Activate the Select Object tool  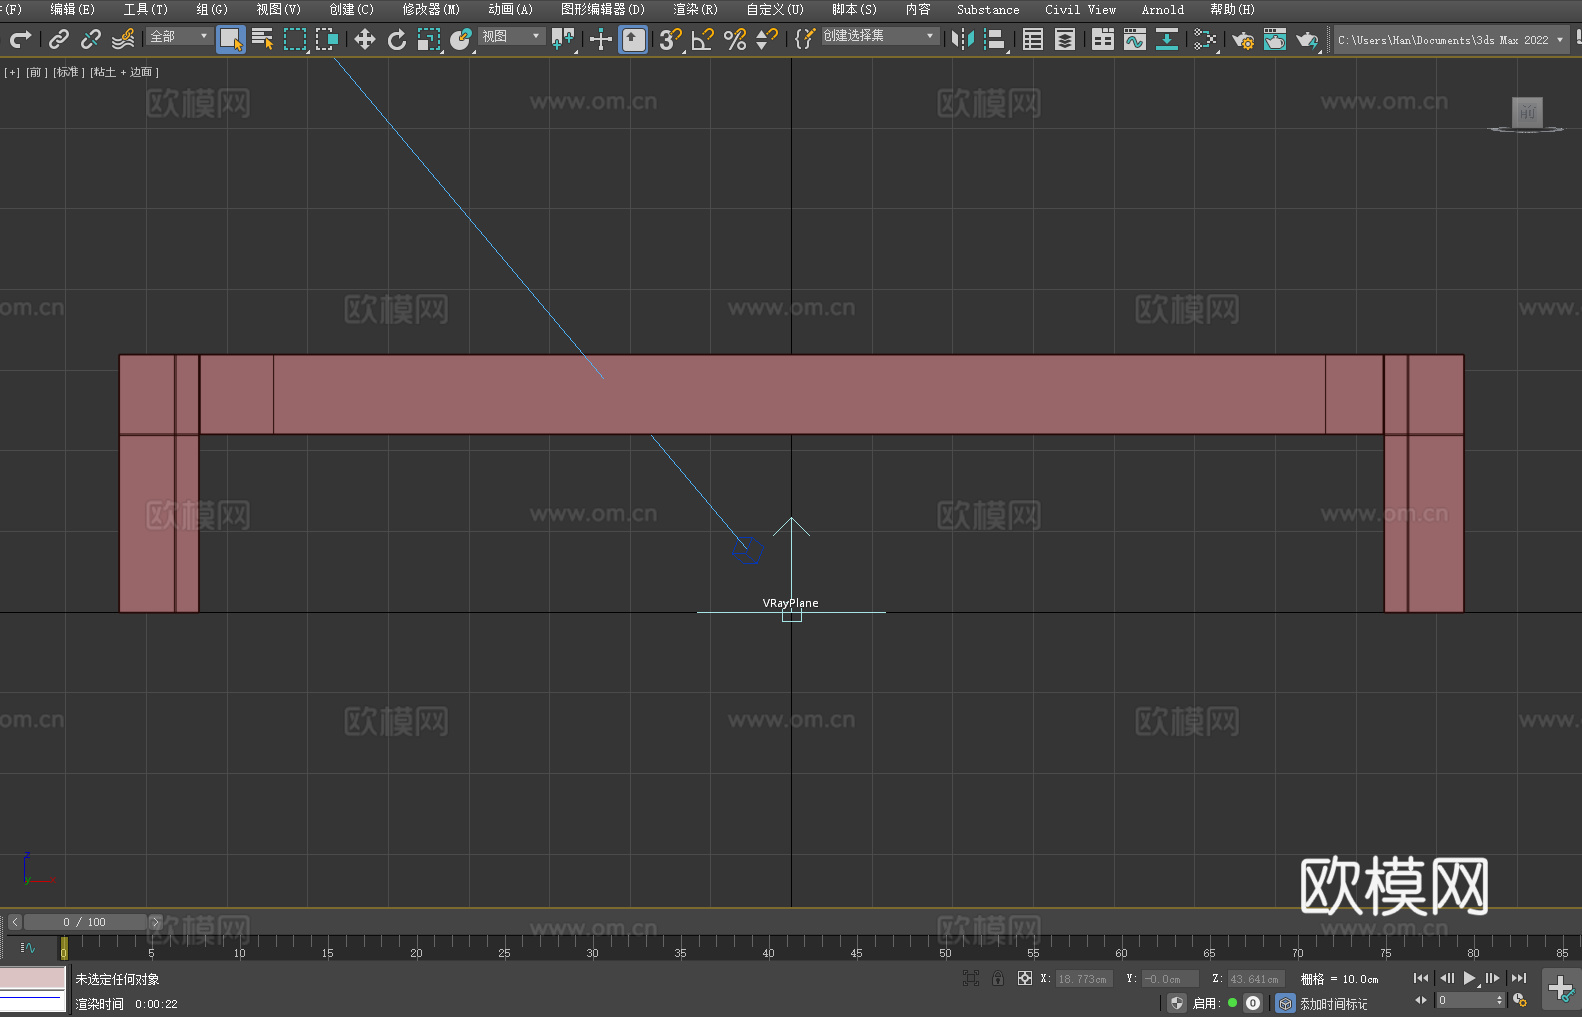click(231, 39)
